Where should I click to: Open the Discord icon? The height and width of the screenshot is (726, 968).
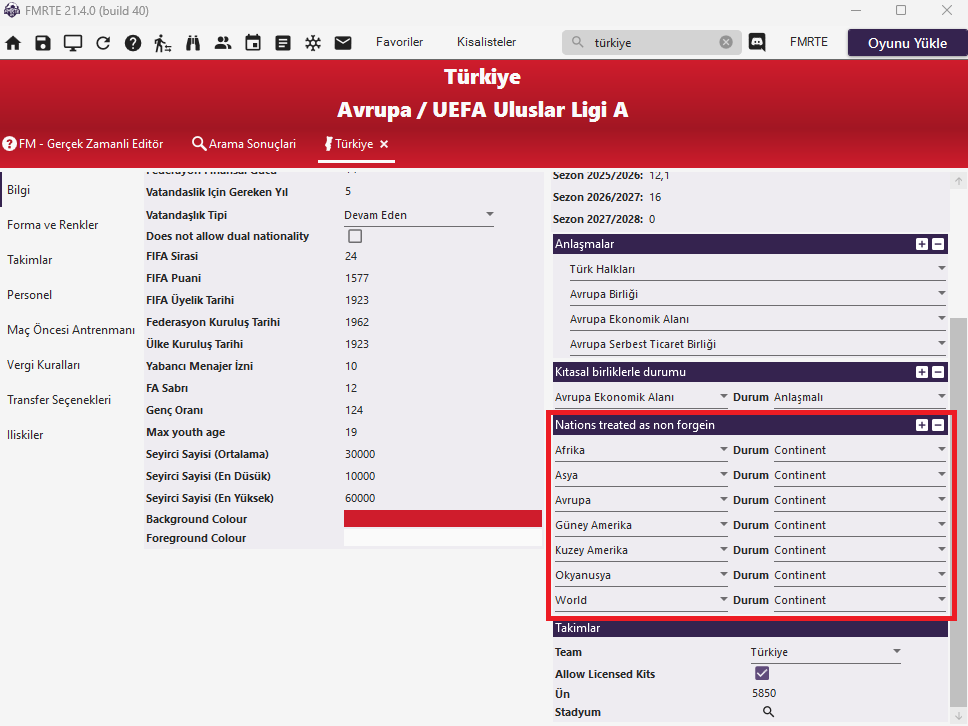pos(757,43)
